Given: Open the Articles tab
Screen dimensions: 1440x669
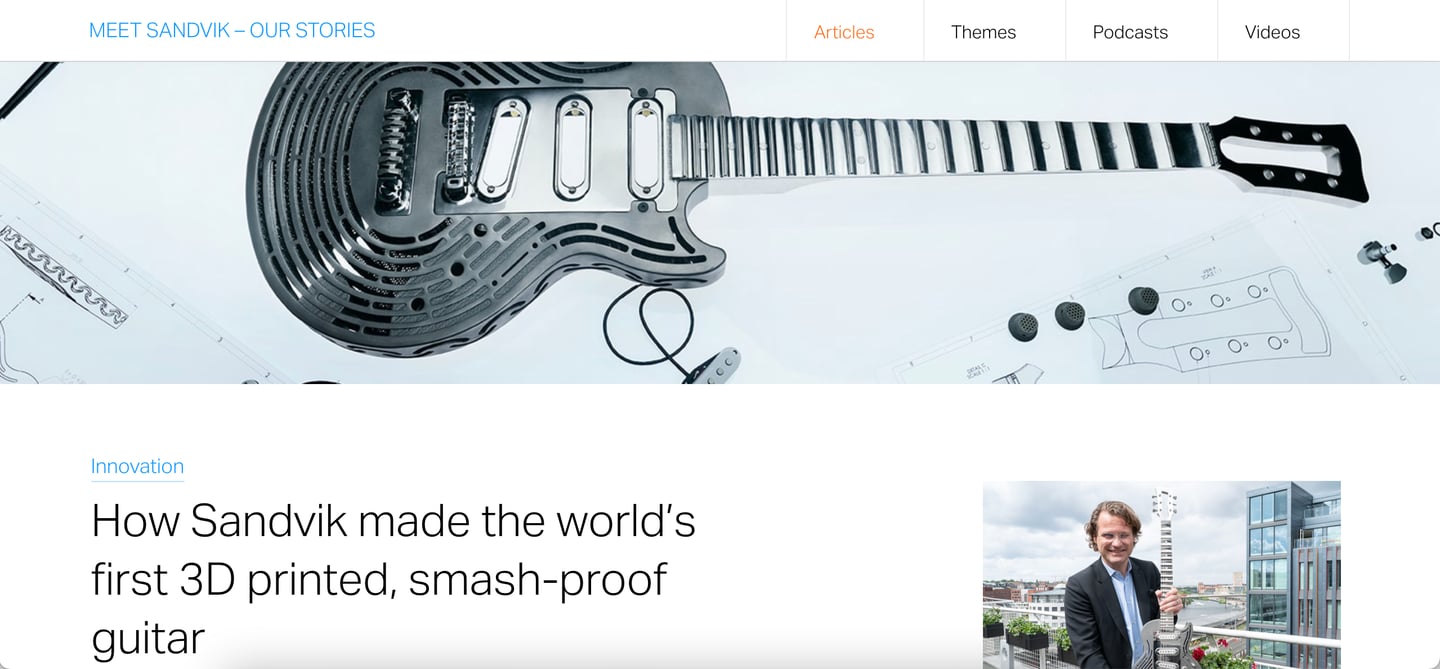Looking at the screenshot, I should (x=844, y=32).
